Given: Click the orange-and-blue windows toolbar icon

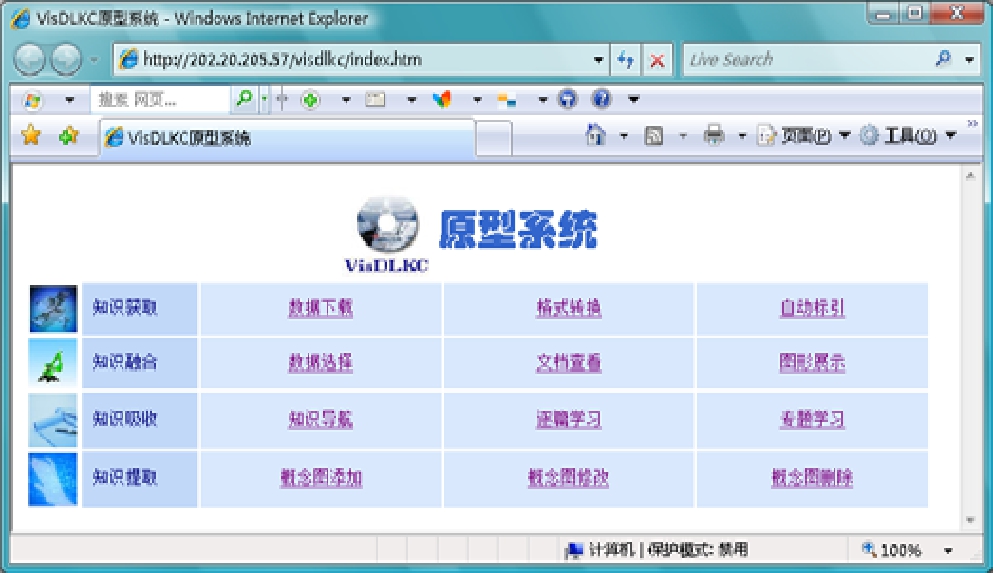Looking at the screenshot, I should (507, 99).
